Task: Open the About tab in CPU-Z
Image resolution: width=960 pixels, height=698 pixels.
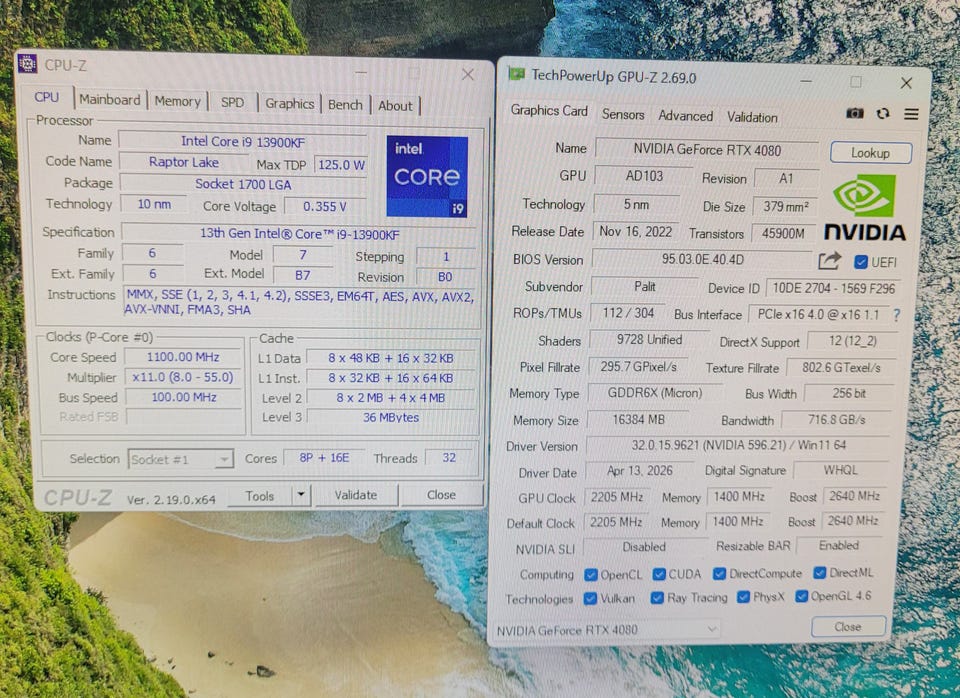Action: pos(396,106)
